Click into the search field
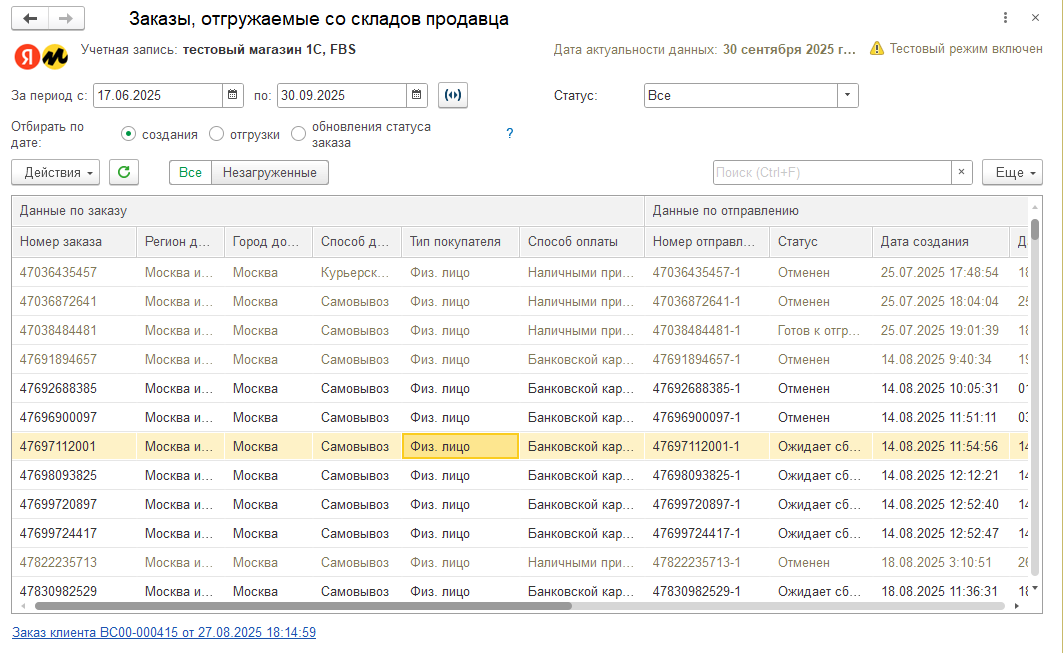Image resolution: width=1063 pixels, height=653 pixels. click(x=830, y=172)
